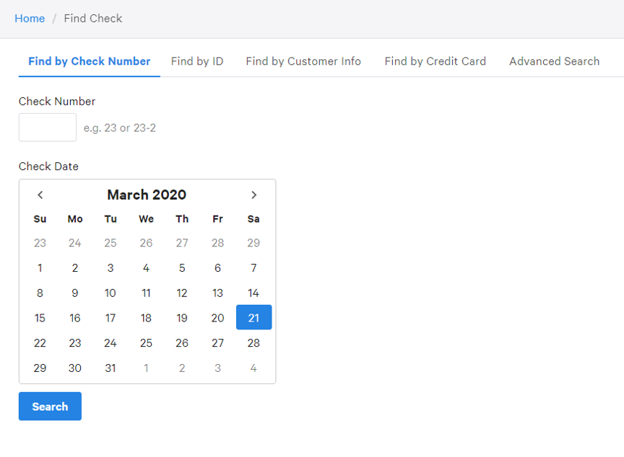624x457 pixels.
Task: Select the Find by Credit Card tab
Action: pos(435,61)
